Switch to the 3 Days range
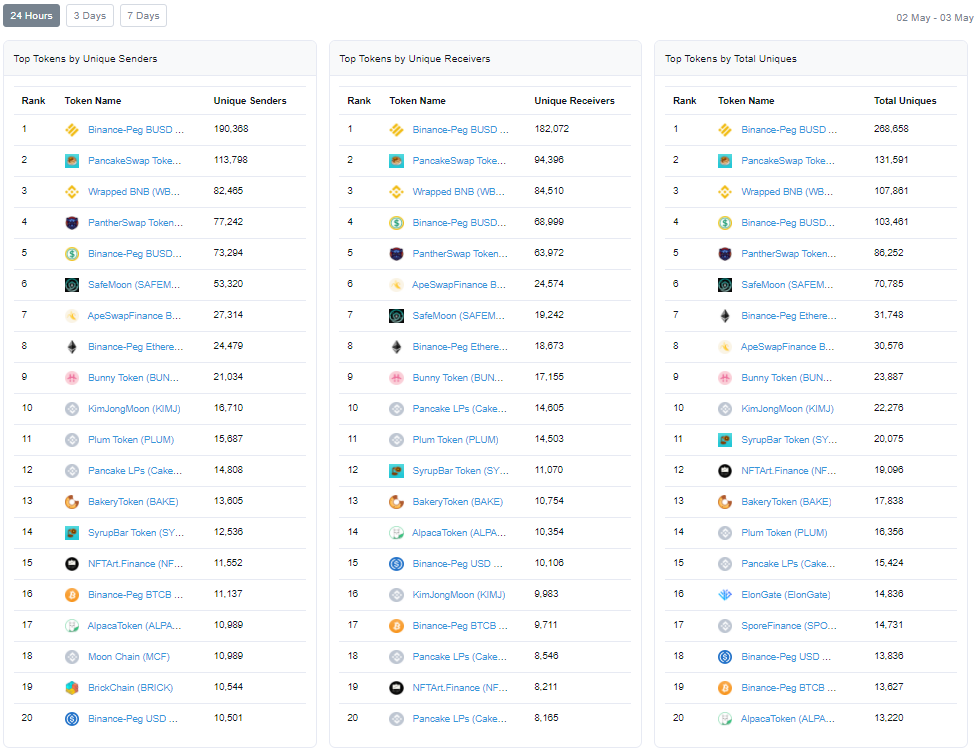Image resolution: width=977 pixels, height=755 pixels. (90, 16)
